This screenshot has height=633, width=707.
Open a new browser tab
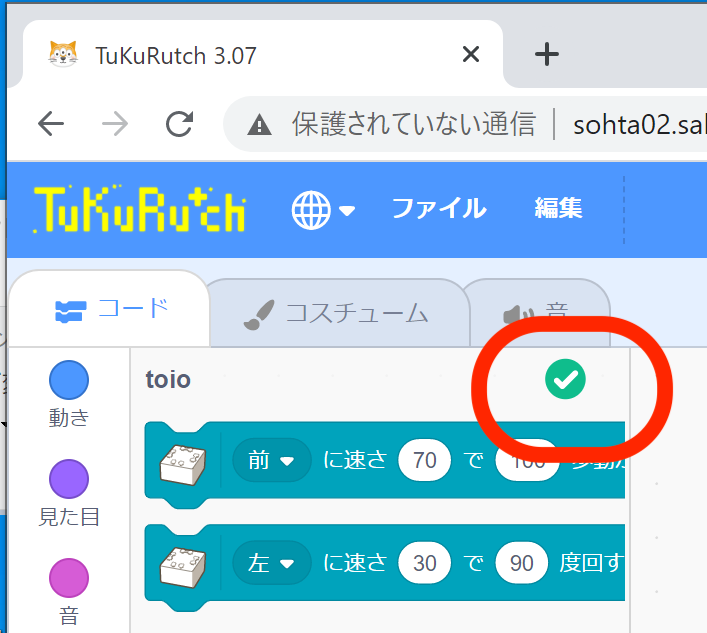pos(546,55)
